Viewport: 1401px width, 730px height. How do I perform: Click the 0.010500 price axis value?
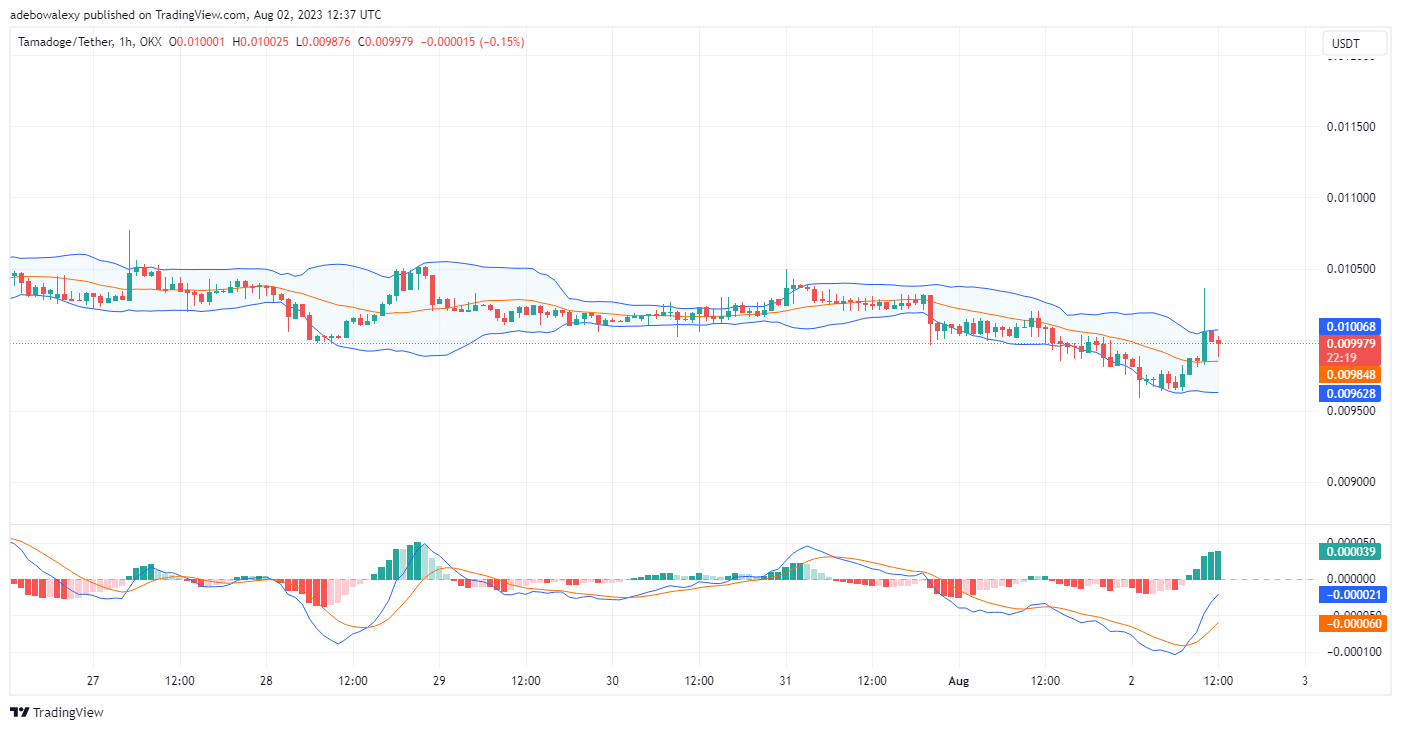1351,269
